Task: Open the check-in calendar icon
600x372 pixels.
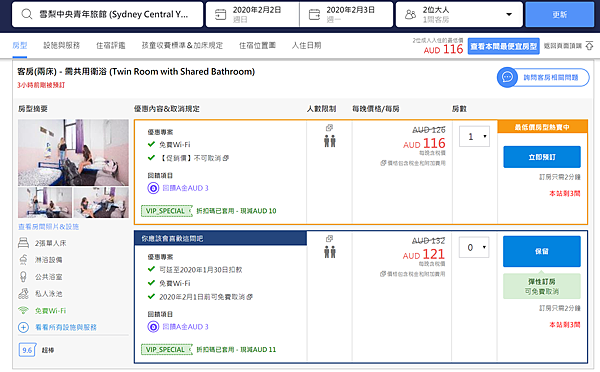Action: 220,15
